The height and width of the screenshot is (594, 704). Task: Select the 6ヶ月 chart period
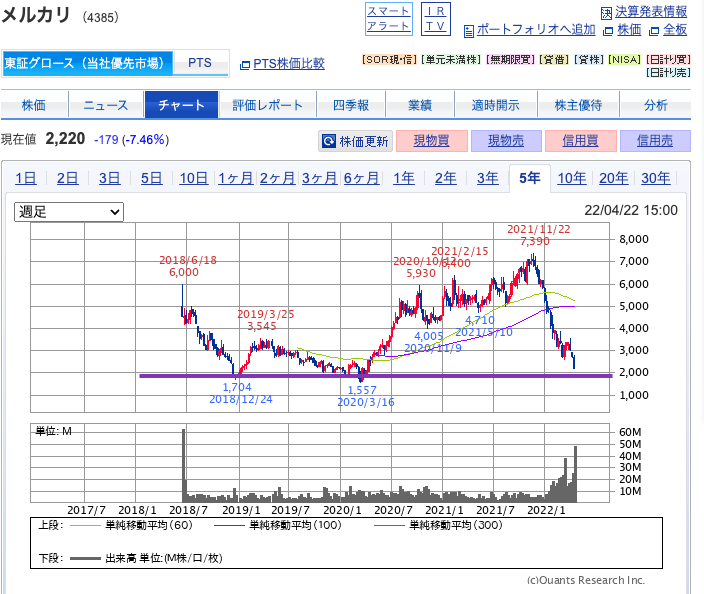[361, 178]
